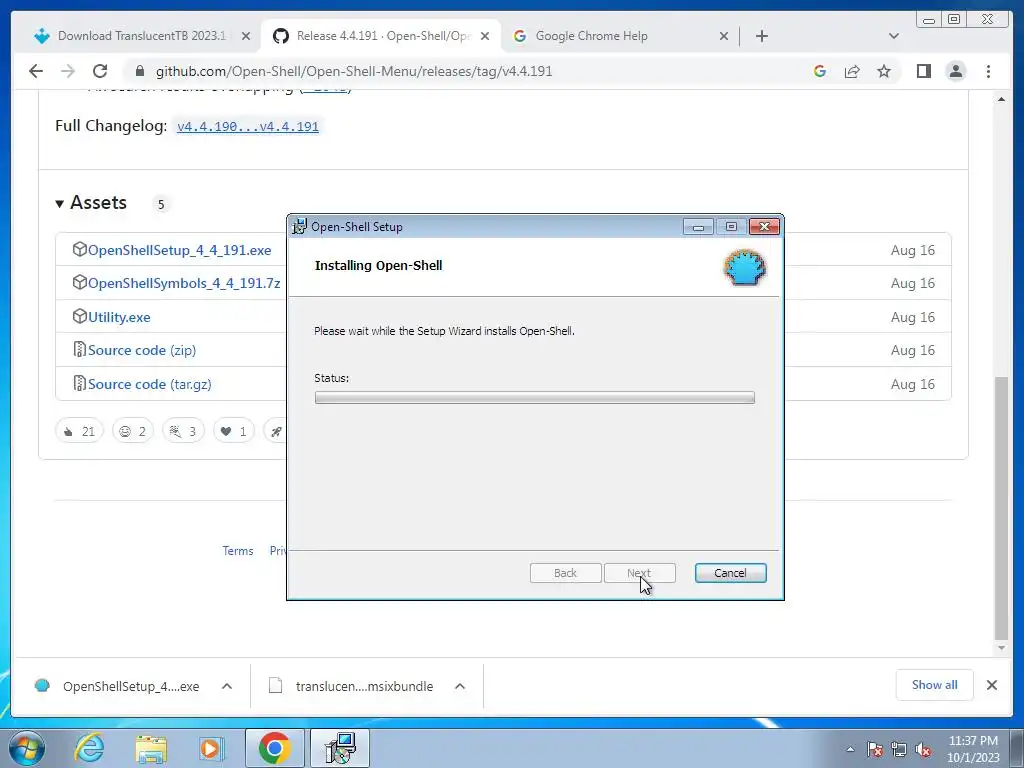Click the rocket reaction icon
Viewport: 1024px width, 768px height.
click(x=276, y=431)
